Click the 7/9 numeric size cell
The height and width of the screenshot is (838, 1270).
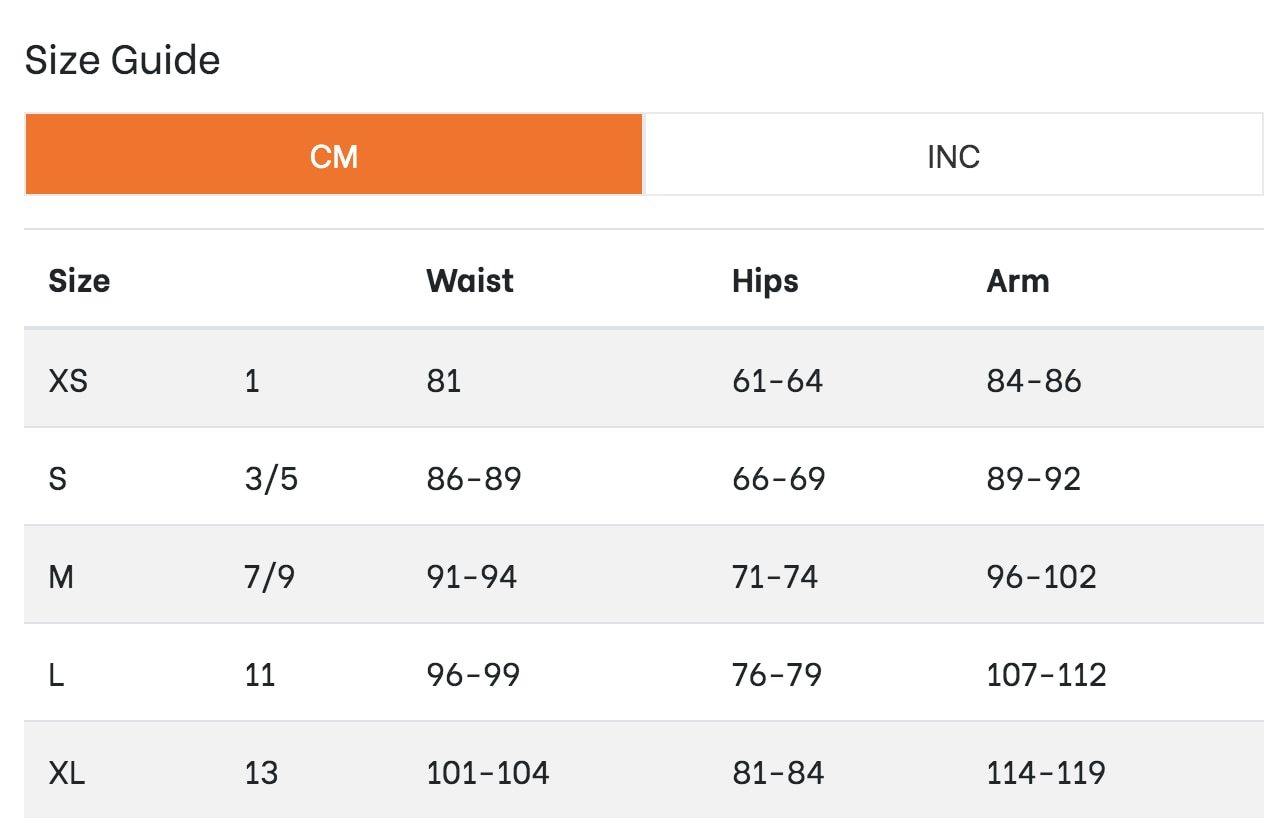coord(269,577)
